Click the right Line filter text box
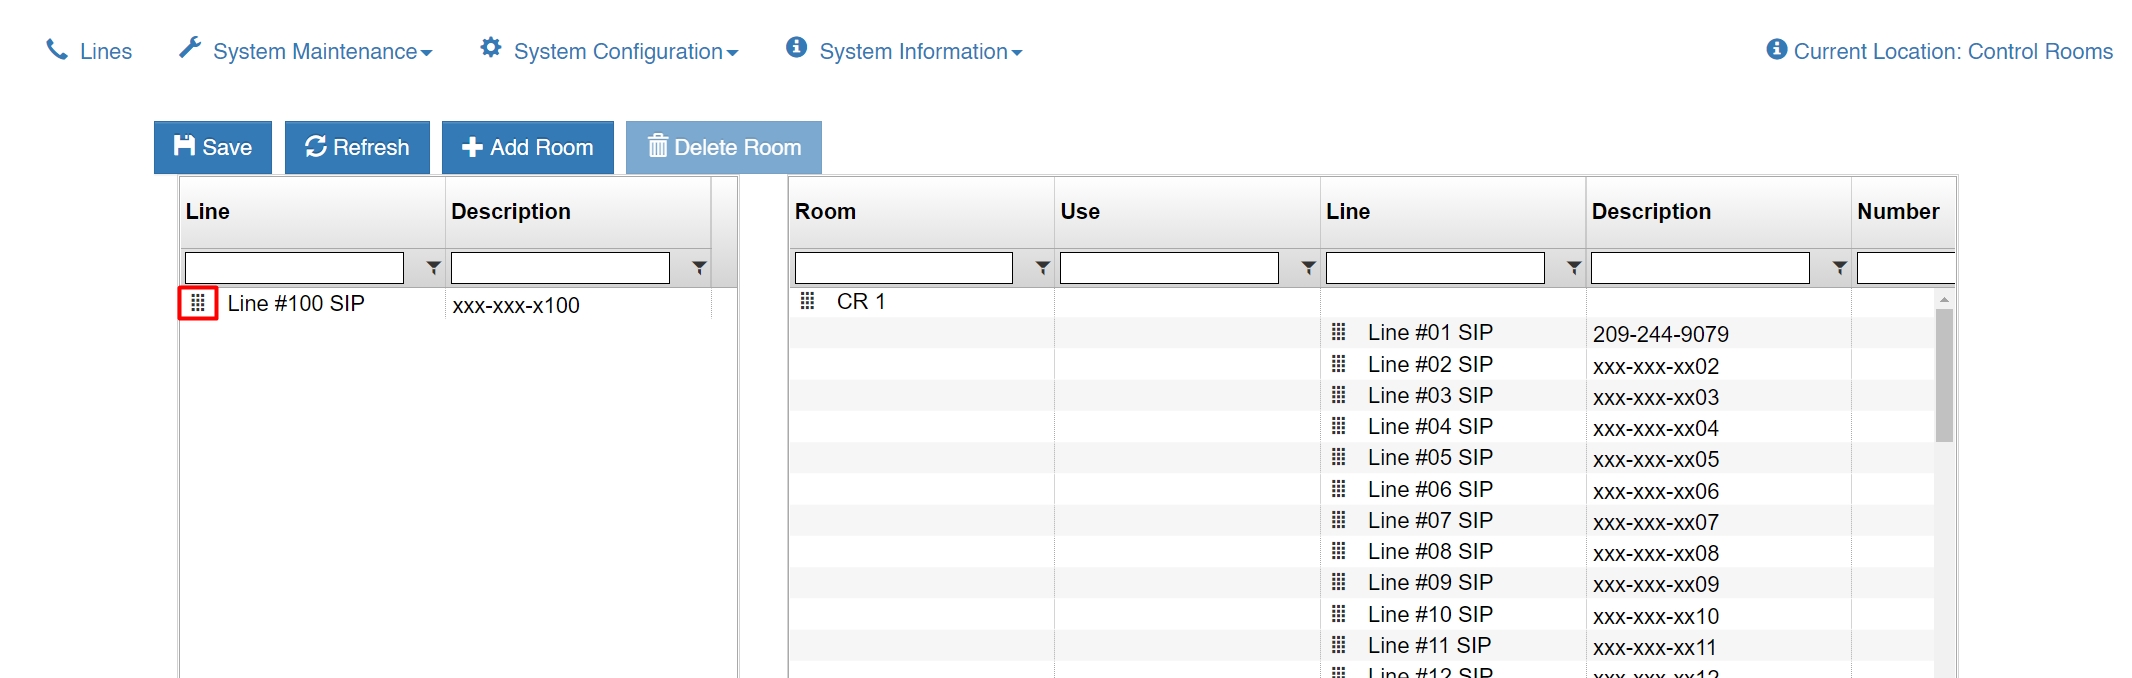Screen dimensions: 2132x678 pos(1435,268)
